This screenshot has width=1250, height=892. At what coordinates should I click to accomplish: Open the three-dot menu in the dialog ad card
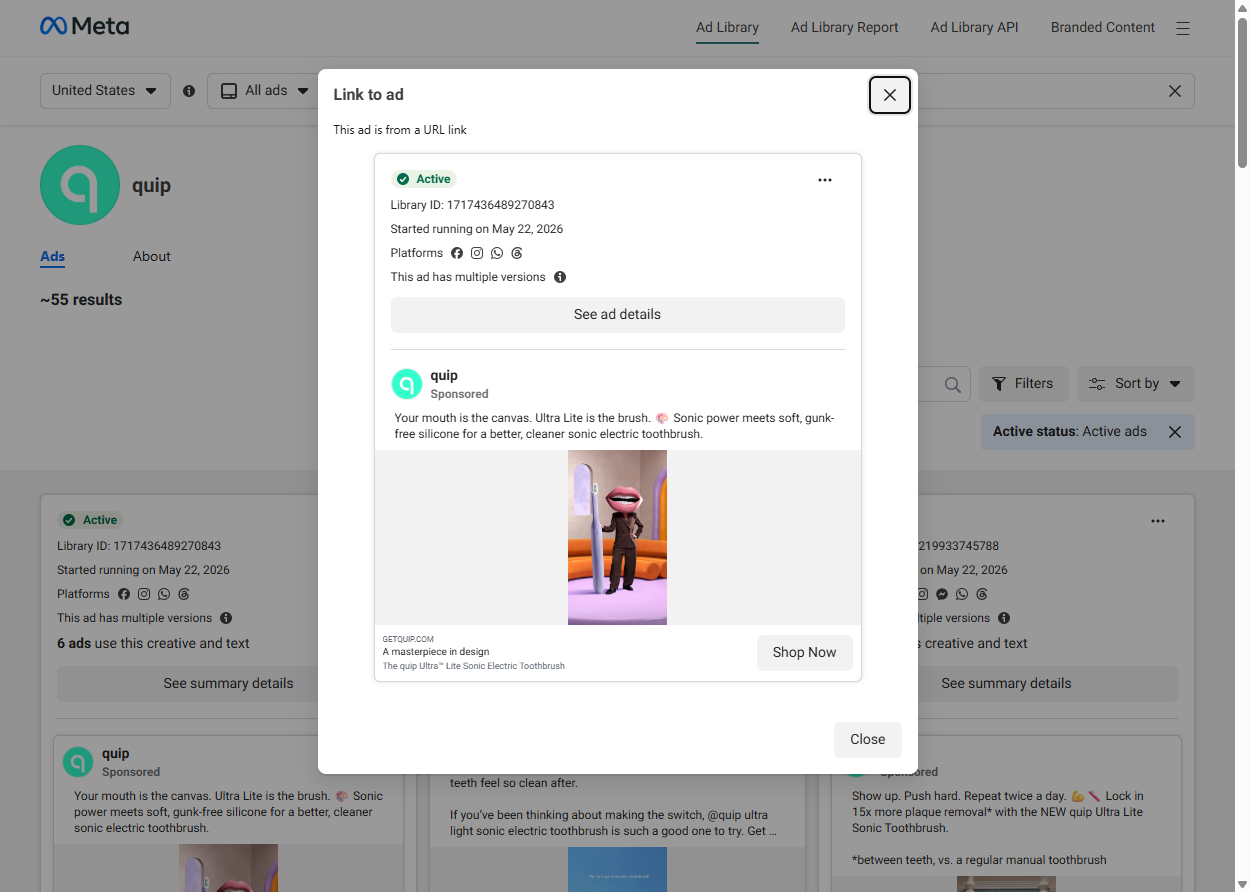click(825, 180)
